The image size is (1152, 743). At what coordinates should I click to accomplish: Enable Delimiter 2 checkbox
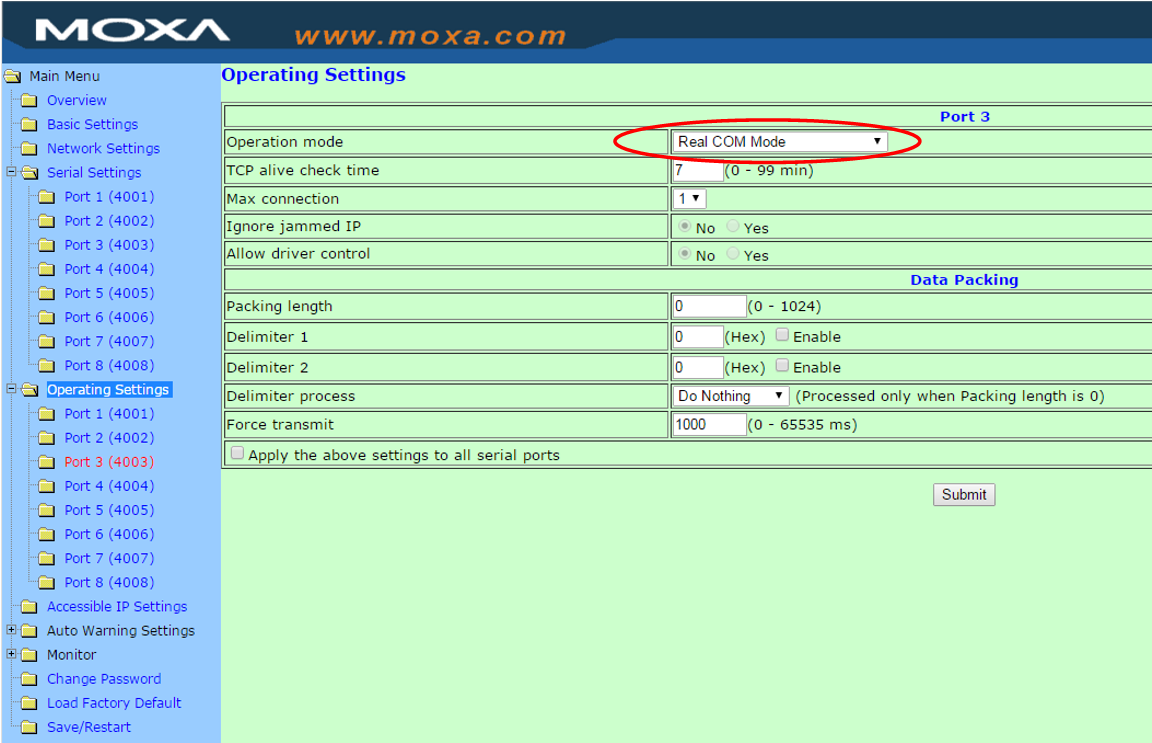pos(782,365)
